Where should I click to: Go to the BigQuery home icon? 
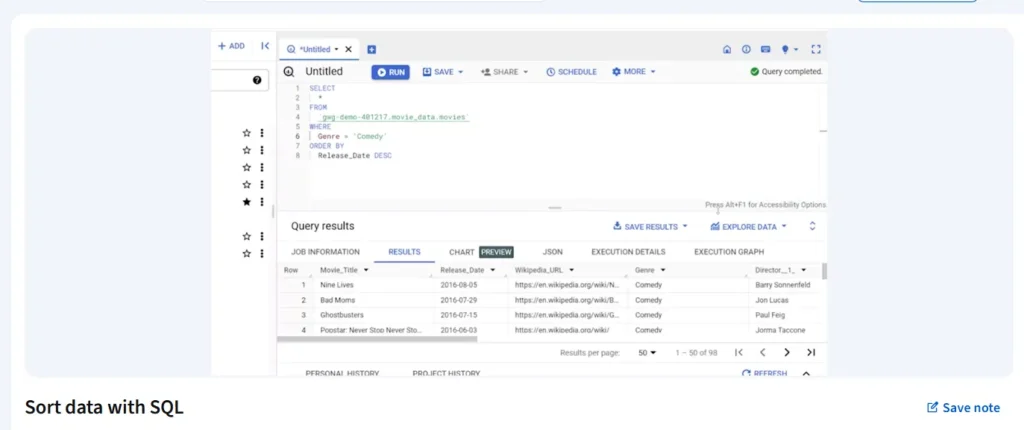point(727,49)
